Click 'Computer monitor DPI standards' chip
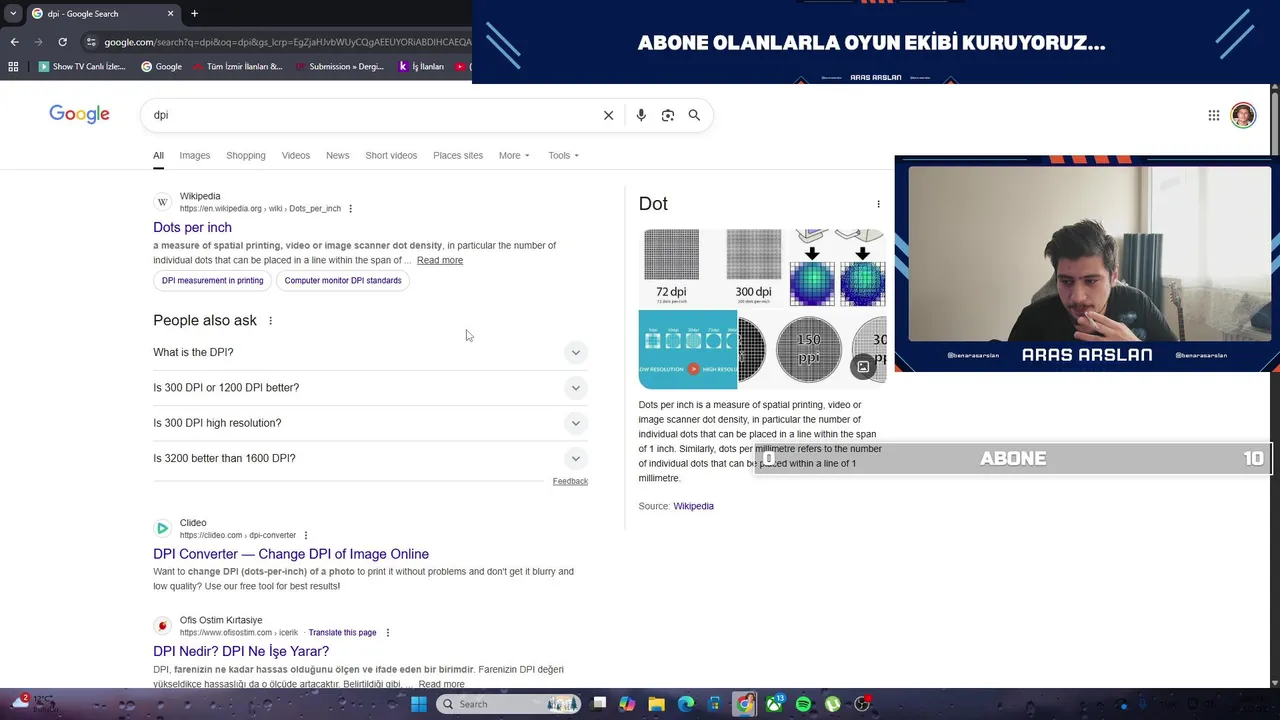 343,281
